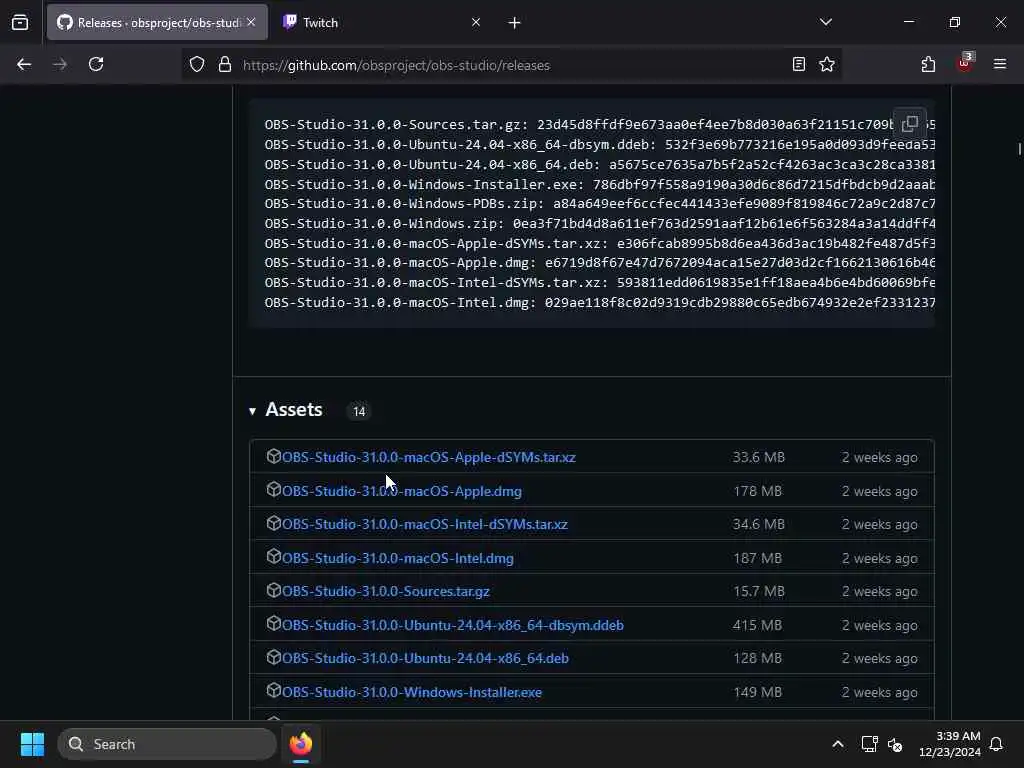Click the page vertical scrollbar thumb
Screen dimensions: 1024x768
[x=1019, y=149]
